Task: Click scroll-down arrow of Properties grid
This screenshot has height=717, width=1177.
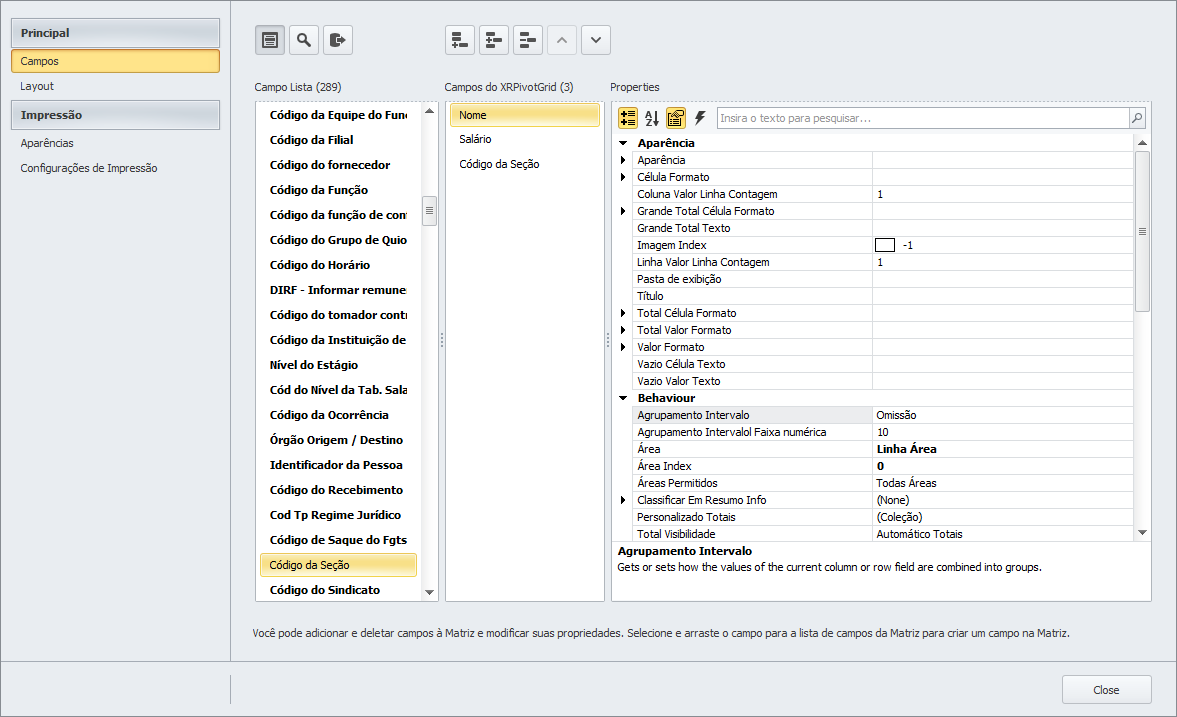Action: point(1142,532)
